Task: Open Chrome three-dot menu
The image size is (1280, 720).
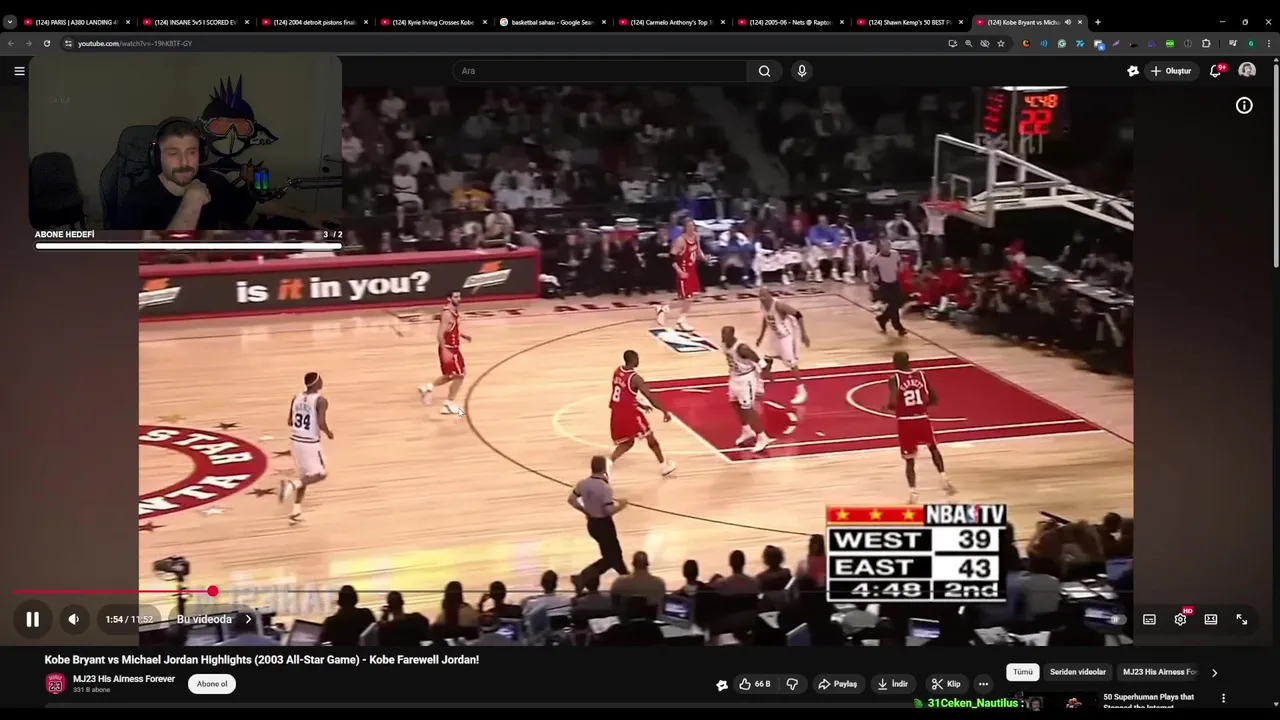Action: (1269, 44)
